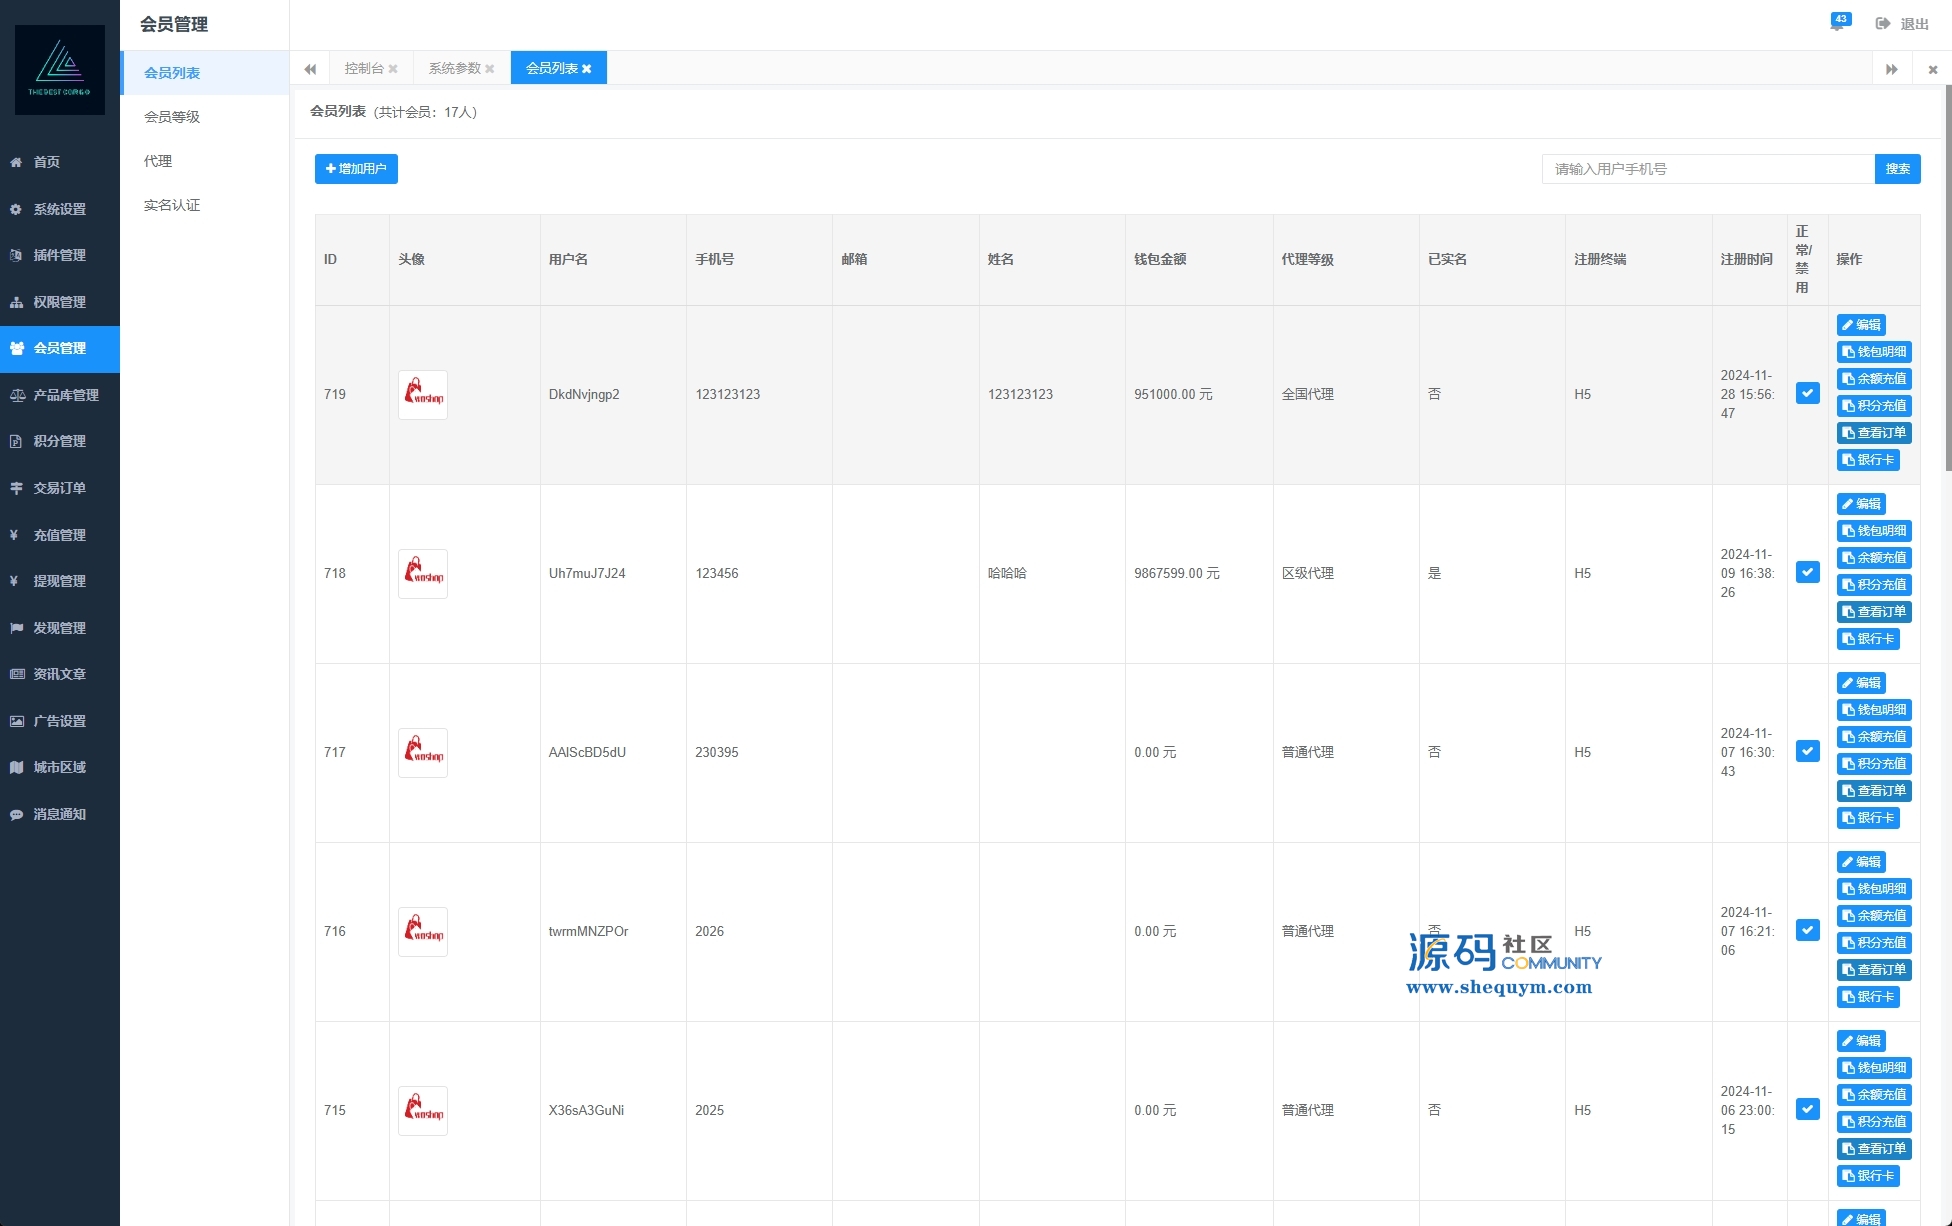Close the 控制台 tab with its x icon
Image resolution: width=1952 pixels, height=1226 pixels.
click(393, 69)
